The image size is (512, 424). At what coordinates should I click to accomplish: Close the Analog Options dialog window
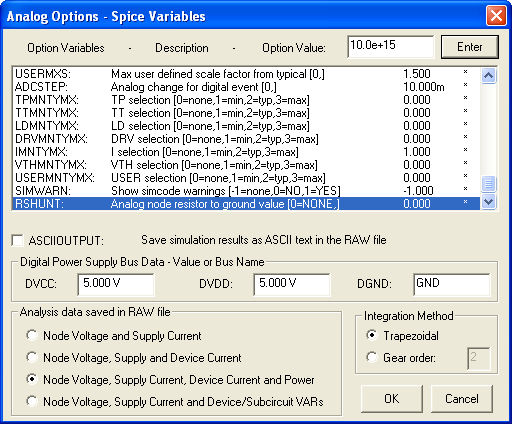496,16
